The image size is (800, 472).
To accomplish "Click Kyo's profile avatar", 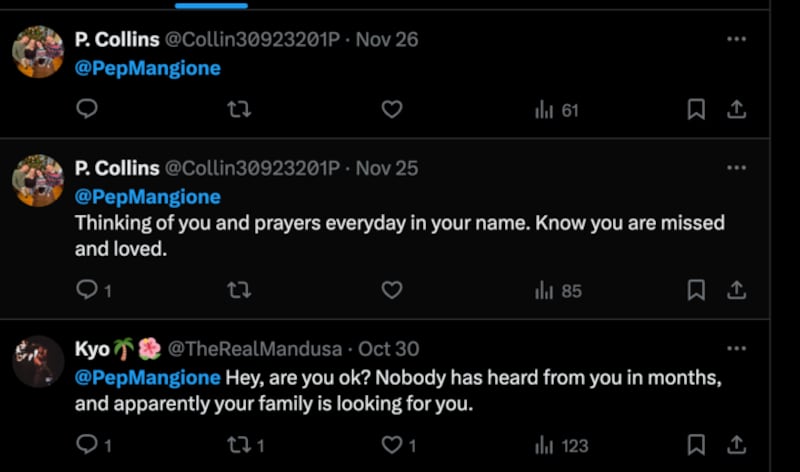I will coord(38,361).
